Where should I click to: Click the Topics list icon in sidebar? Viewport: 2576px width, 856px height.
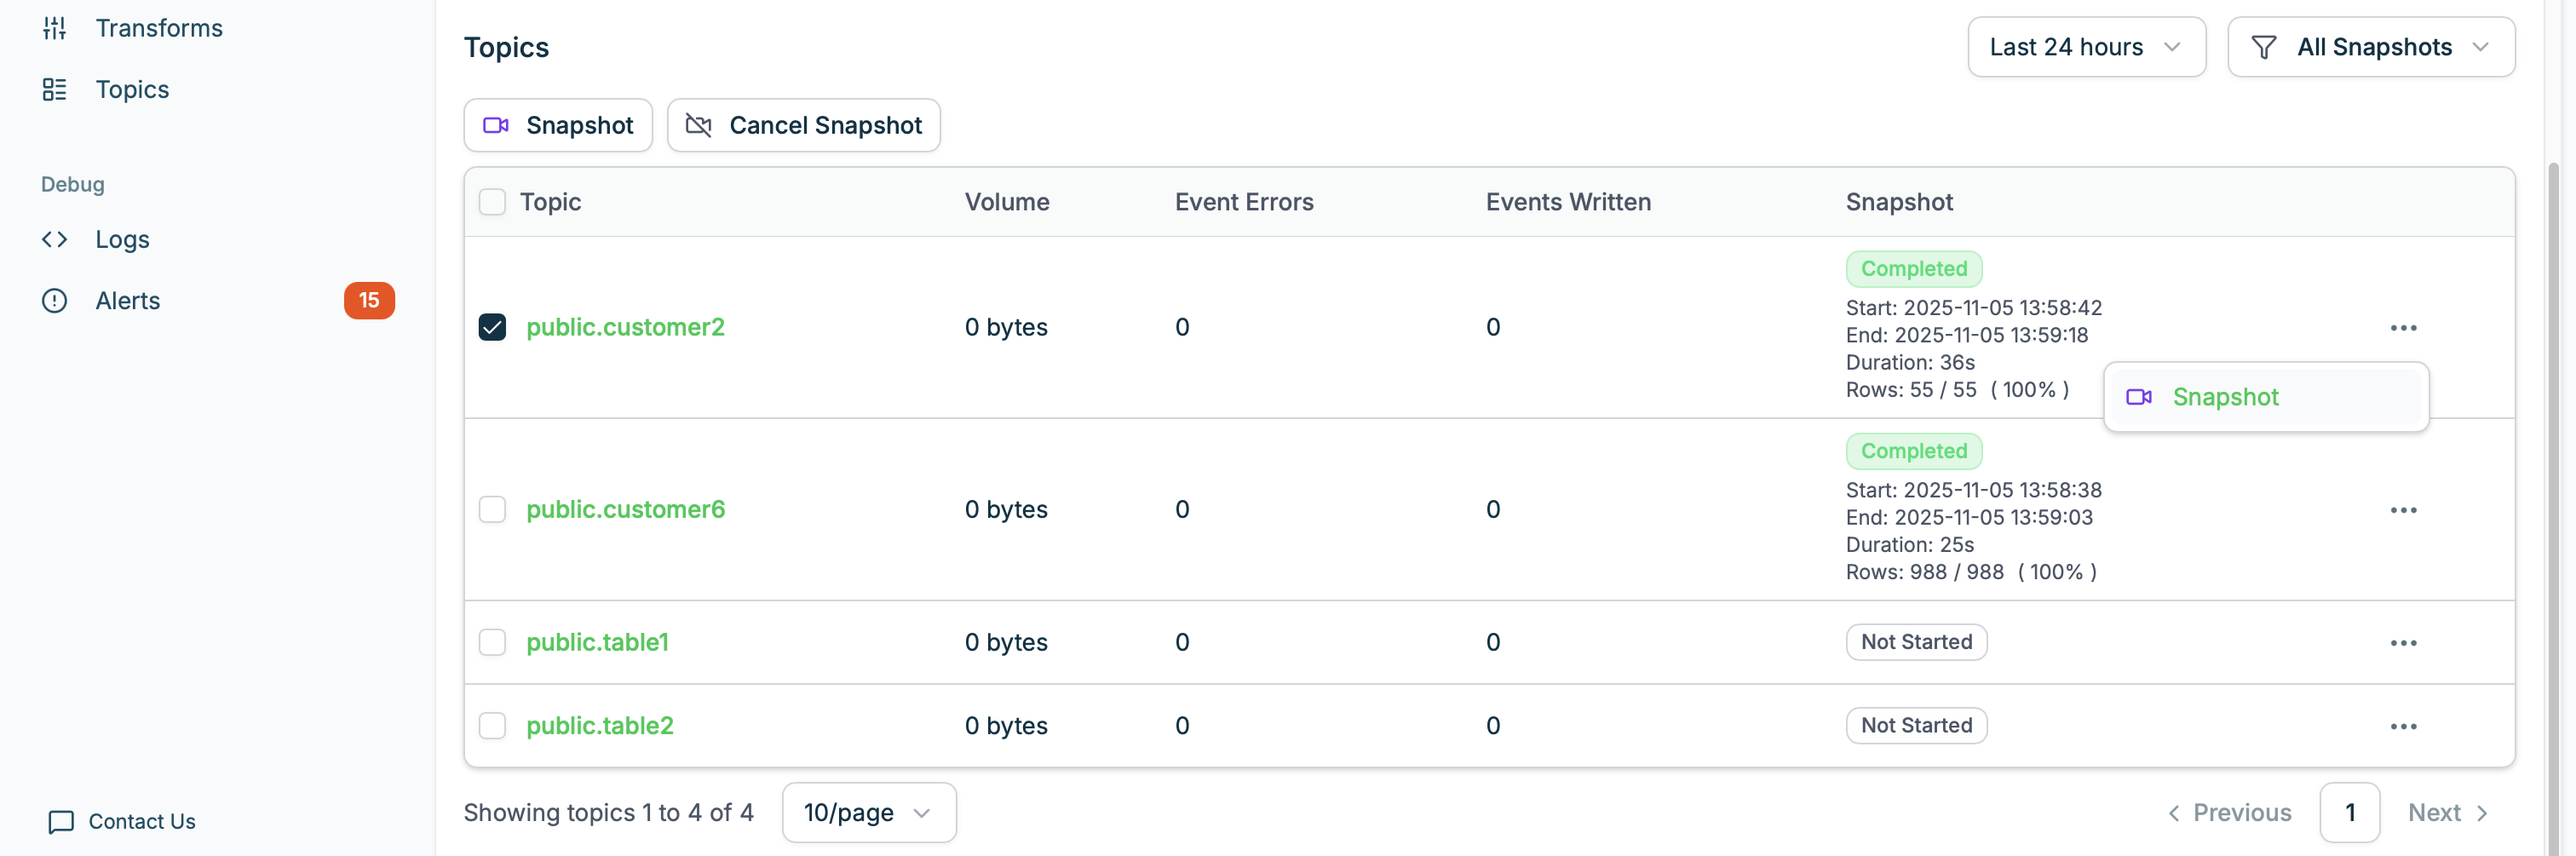[54, 90]
